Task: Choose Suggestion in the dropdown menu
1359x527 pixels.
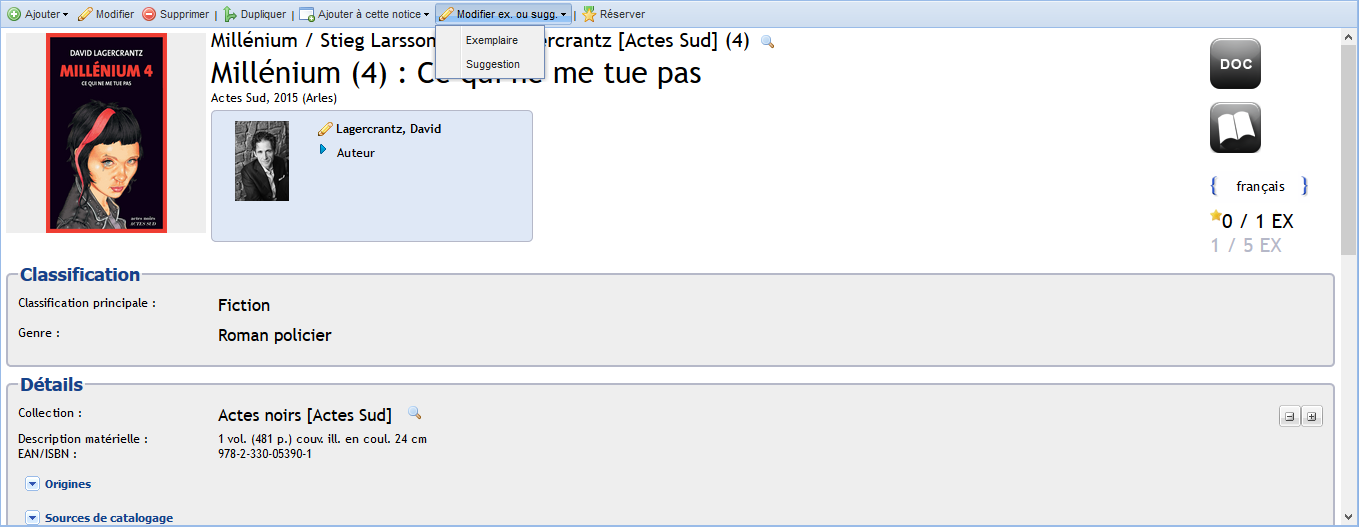Action: pos(492,64)
